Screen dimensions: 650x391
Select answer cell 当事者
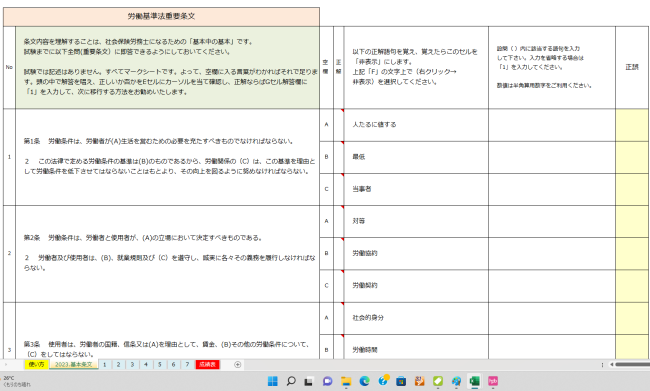416,189
